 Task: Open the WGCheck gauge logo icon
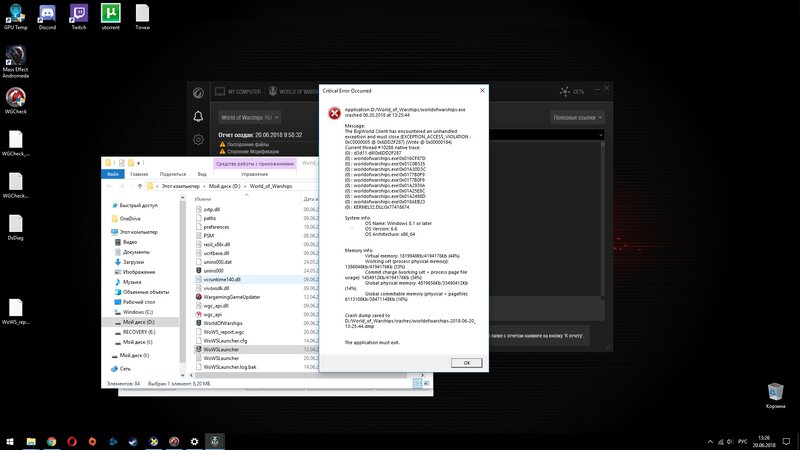point(198,93)
